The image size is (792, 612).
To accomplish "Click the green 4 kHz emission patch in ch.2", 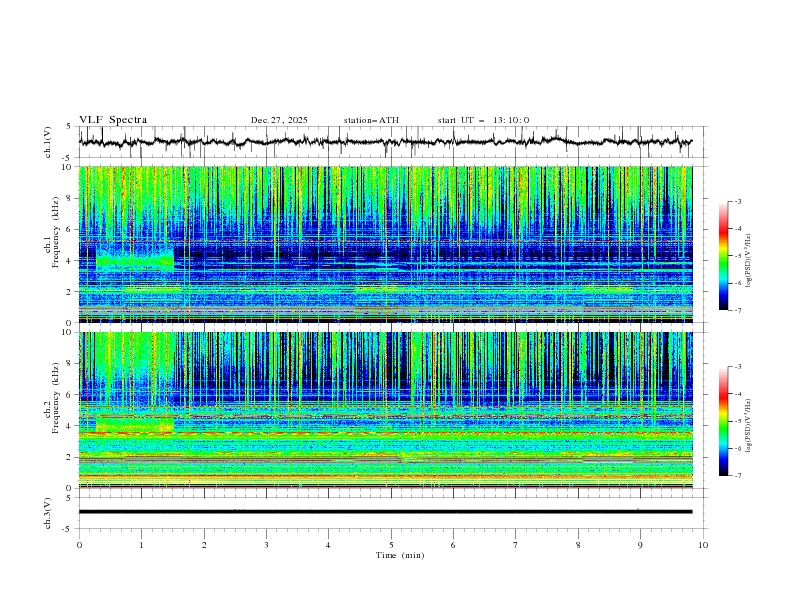I will [135, 425].
